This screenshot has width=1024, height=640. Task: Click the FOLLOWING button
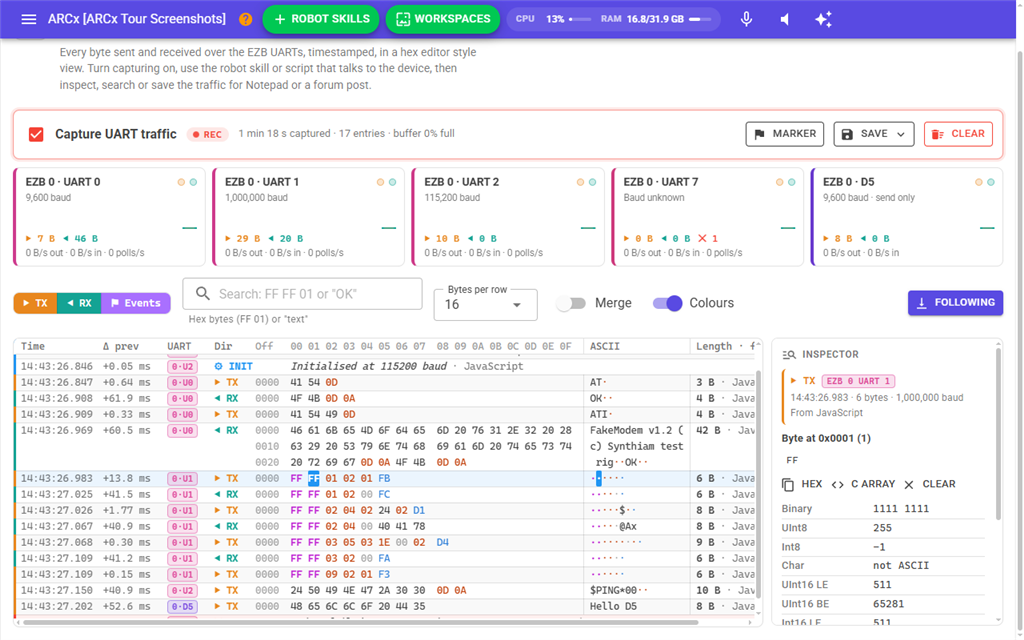click(x=955, y=302)
